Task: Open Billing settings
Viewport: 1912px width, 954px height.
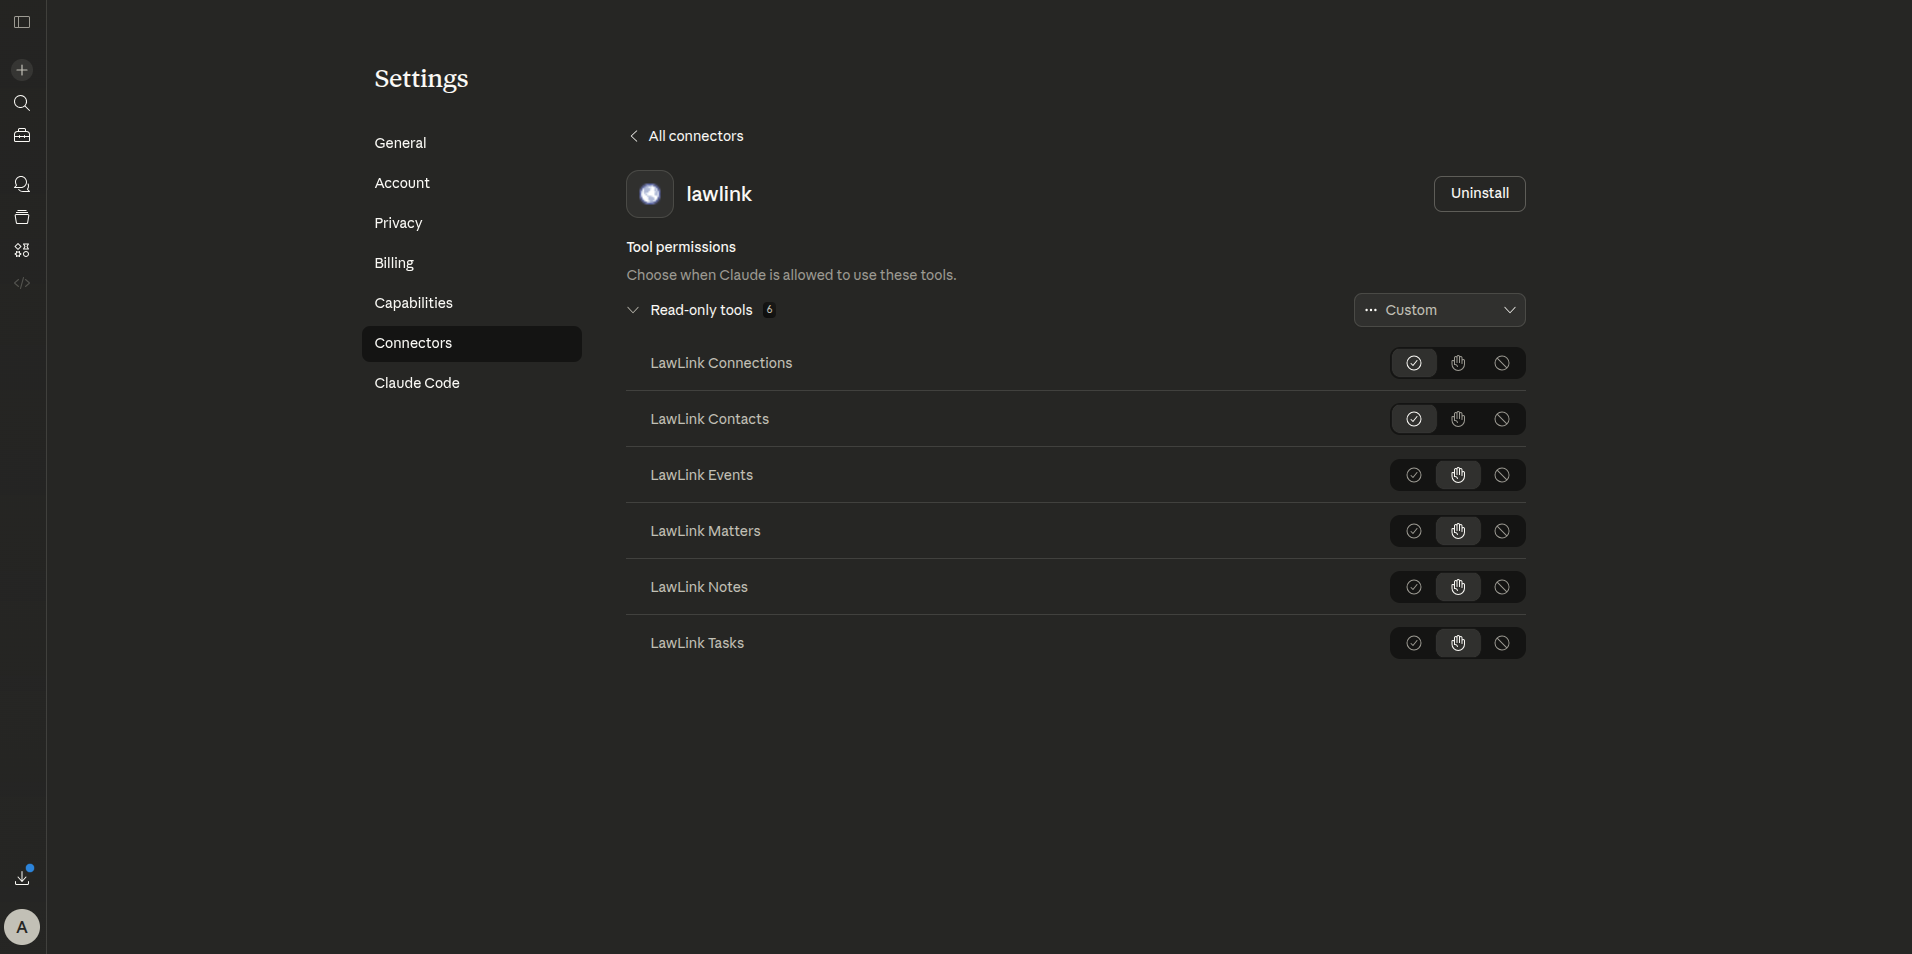Action: [x=472, y=263]
